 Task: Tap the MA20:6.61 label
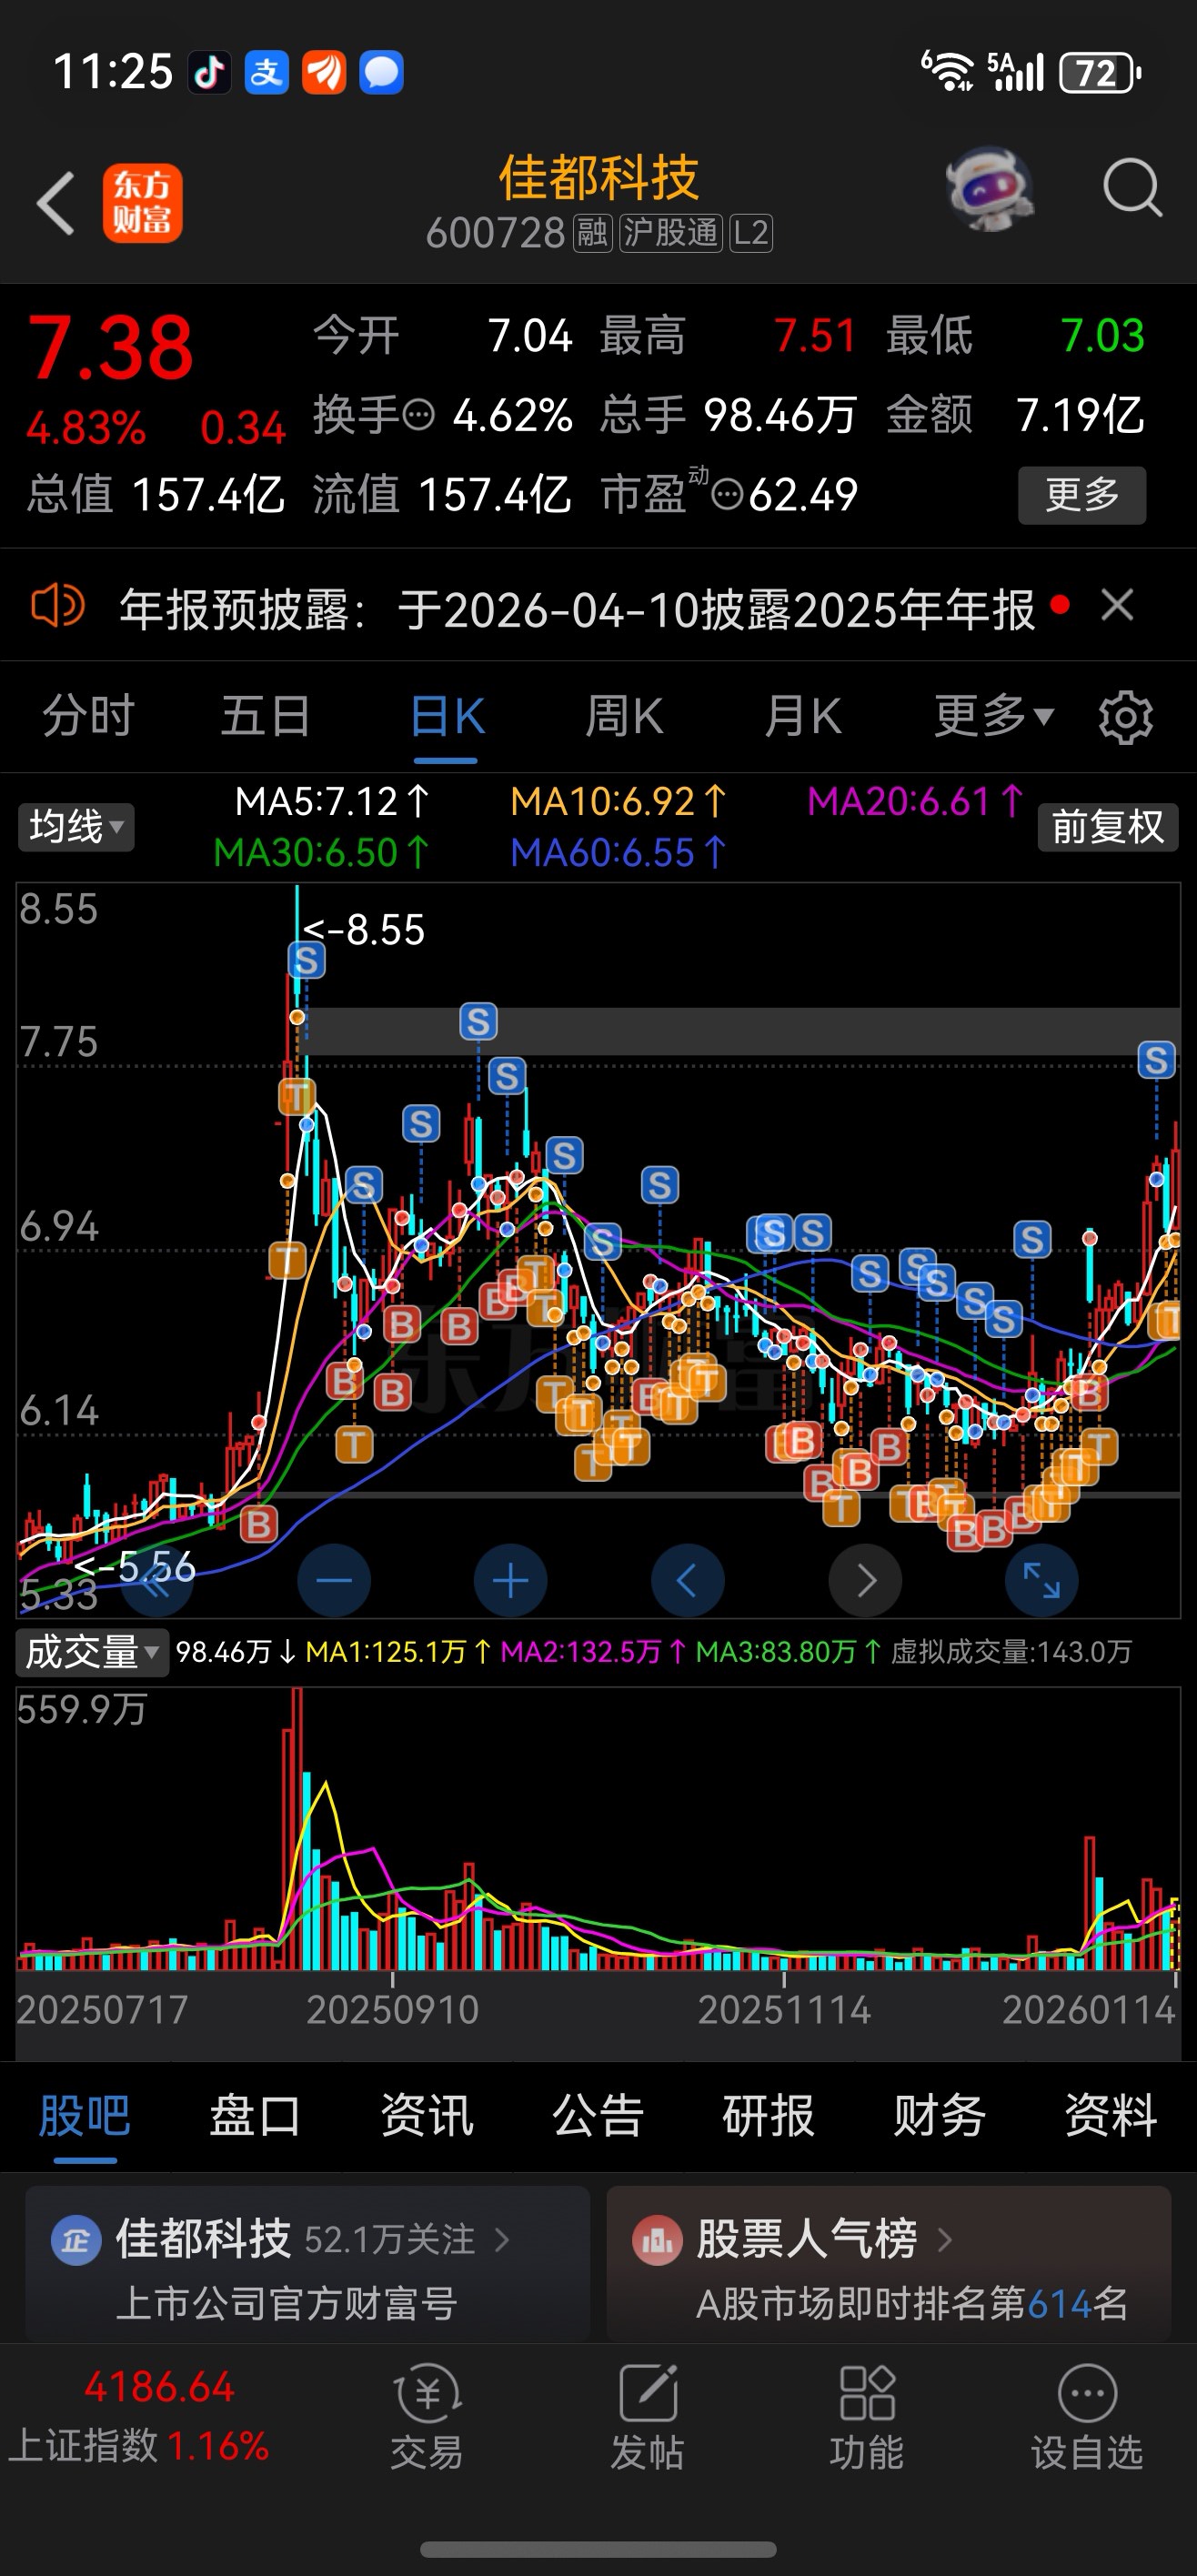915,801
